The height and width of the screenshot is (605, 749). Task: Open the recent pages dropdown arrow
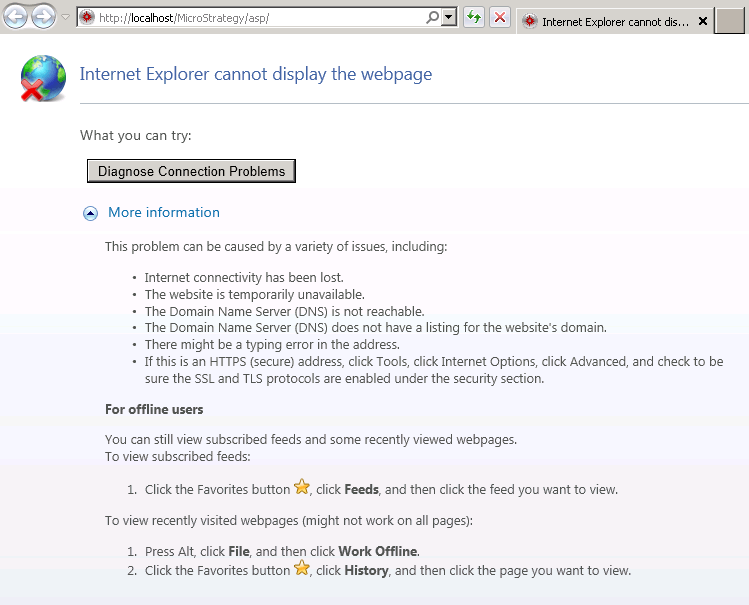pyautogui.click(x=66, y=18)
